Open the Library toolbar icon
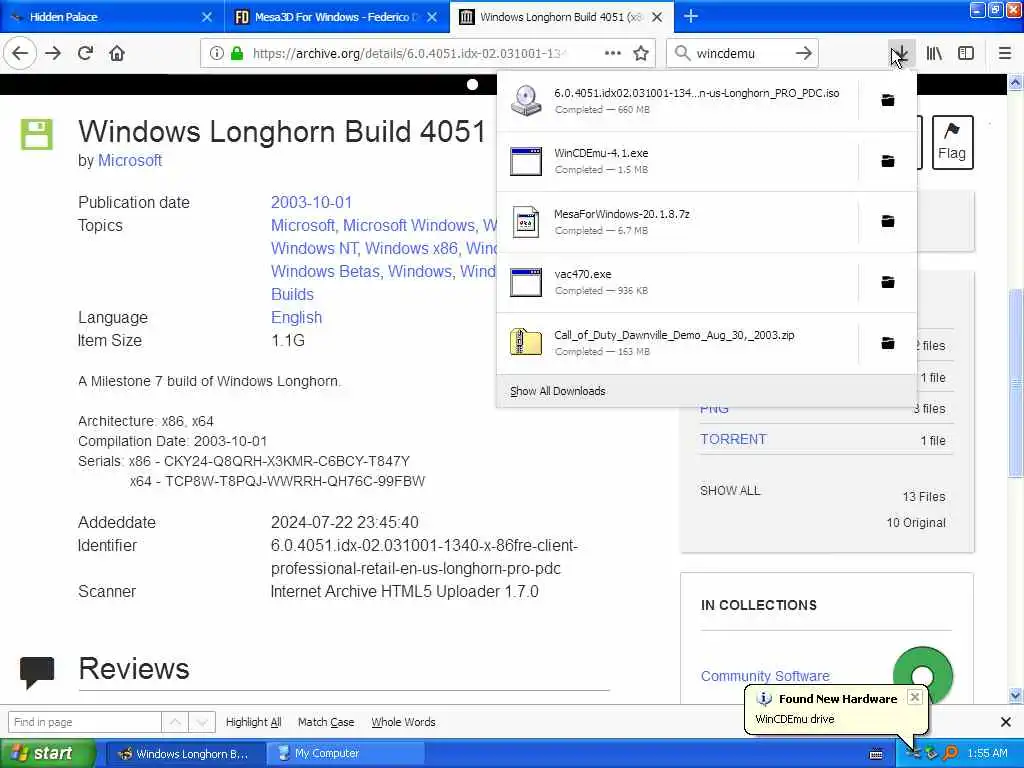 [x=934, y=53]
